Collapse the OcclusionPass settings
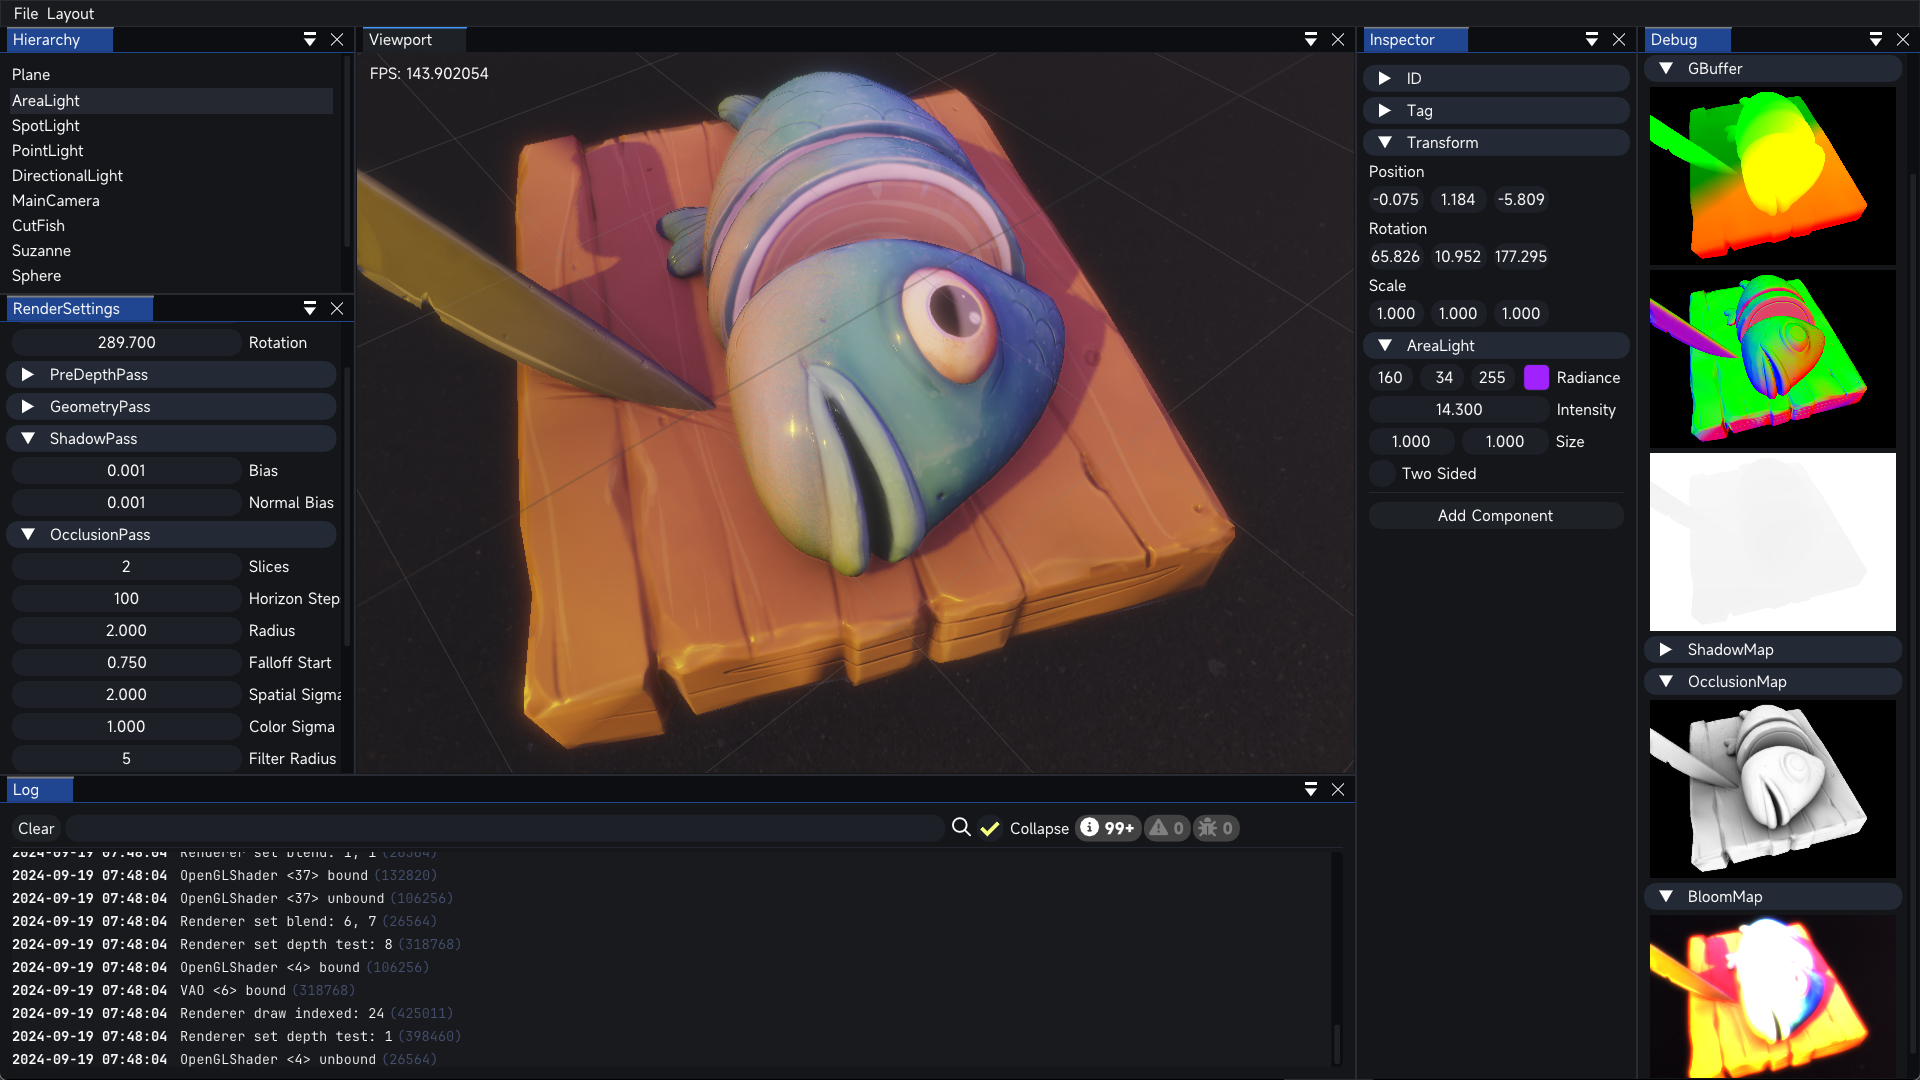 tap(172, 535)
